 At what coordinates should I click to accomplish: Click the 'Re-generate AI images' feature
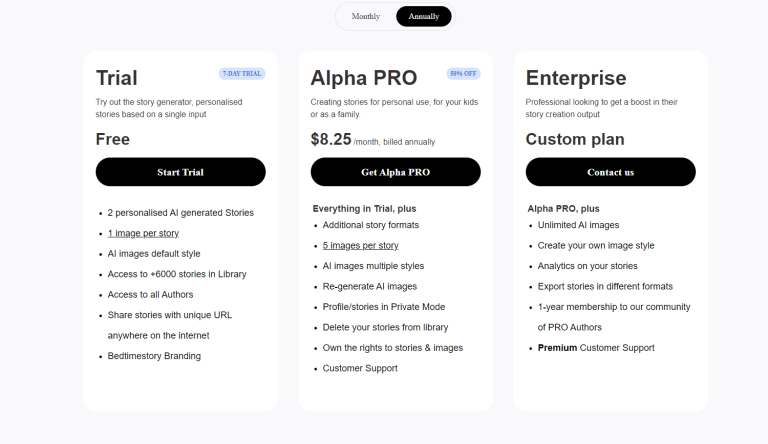370,286
